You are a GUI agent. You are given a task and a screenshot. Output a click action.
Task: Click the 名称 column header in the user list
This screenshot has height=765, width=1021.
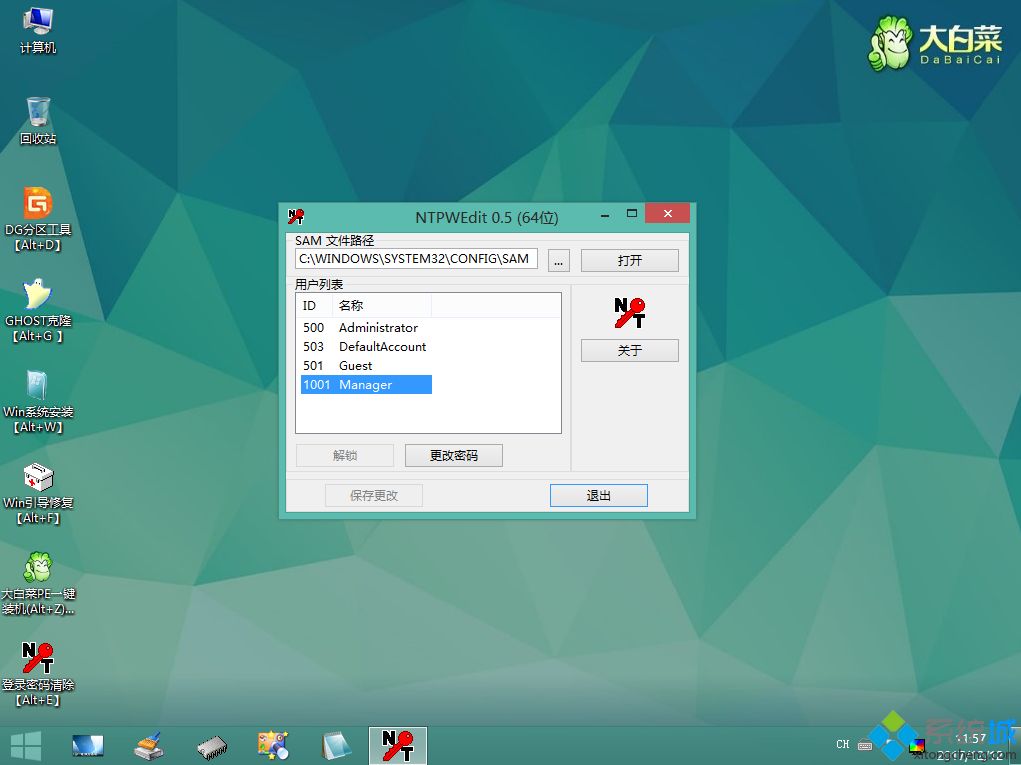[x=351, y=305]
